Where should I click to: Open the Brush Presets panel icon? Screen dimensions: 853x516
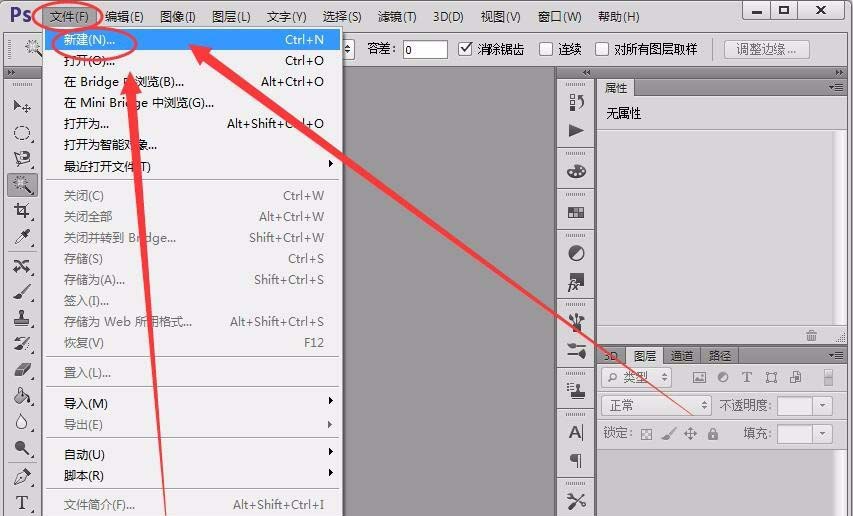576,350
